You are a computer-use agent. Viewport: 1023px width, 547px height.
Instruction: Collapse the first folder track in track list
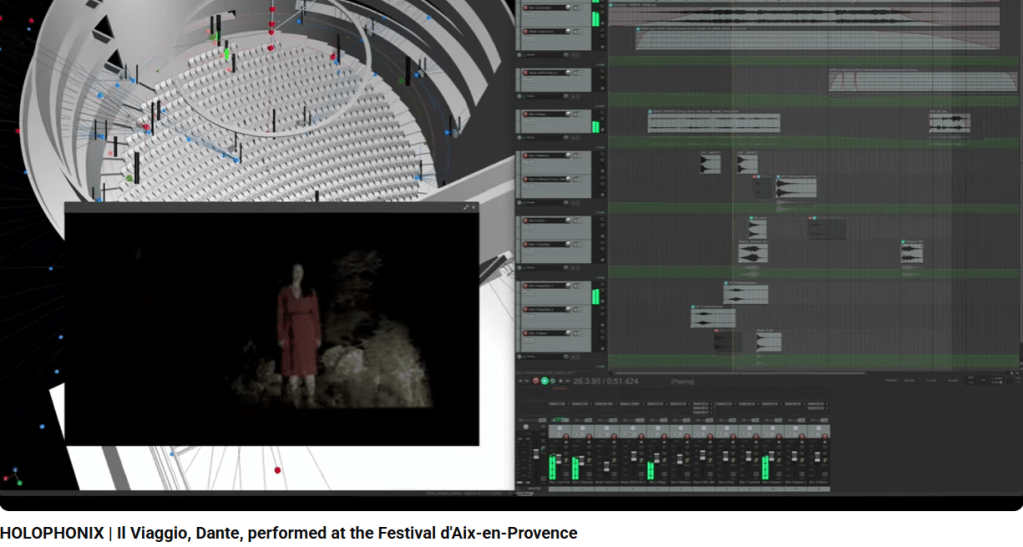tap(521, 54)
